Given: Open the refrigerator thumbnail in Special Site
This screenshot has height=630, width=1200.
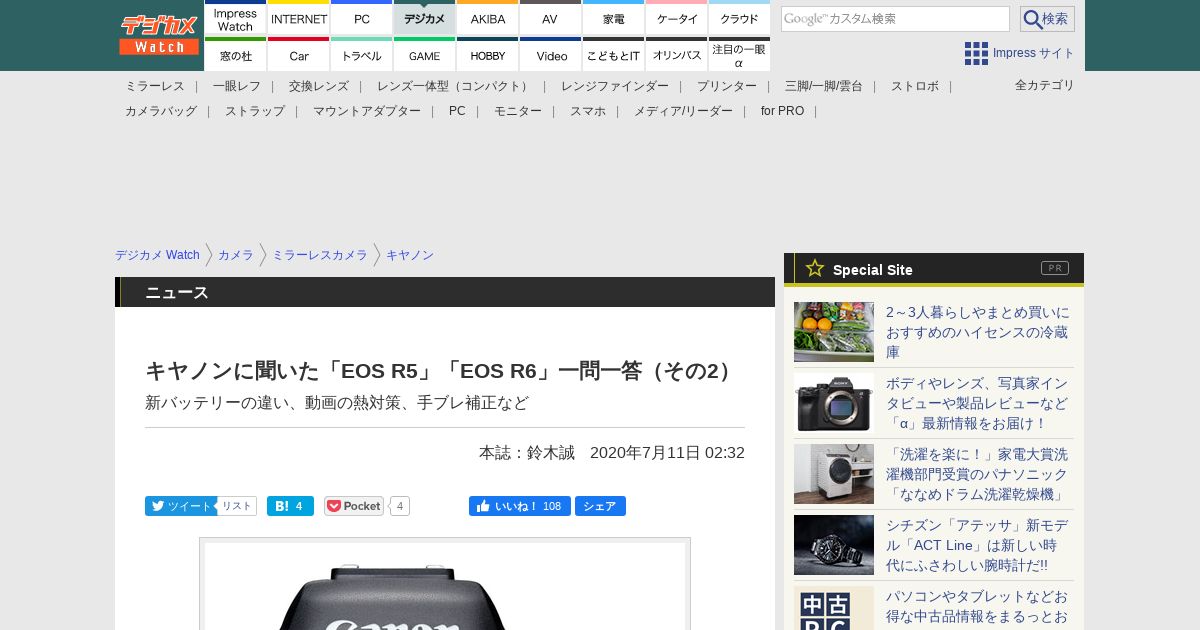Looking at the screenshot, I should (x=834, y=332).
